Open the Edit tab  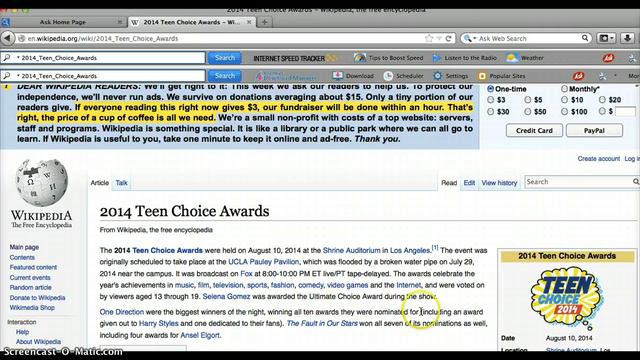[469, 183]
